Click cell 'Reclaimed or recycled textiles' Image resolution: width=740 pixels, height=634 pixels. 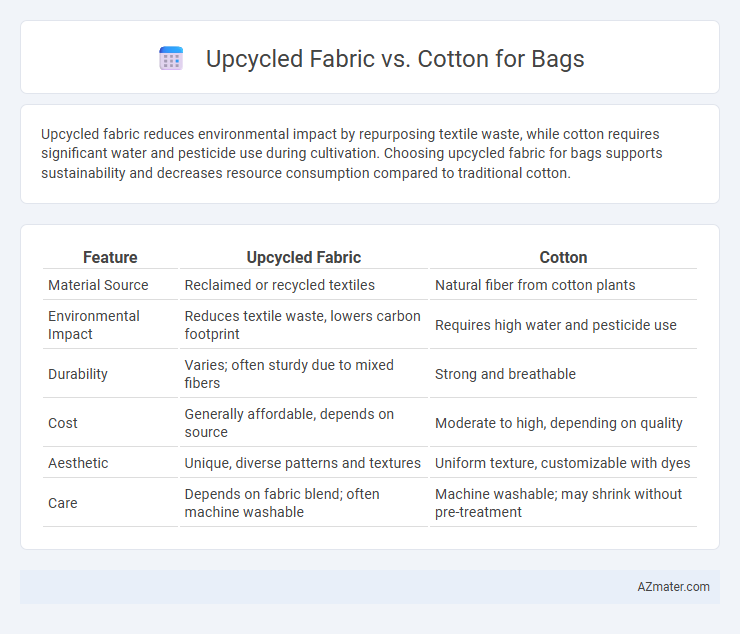[x=279, y=285]
